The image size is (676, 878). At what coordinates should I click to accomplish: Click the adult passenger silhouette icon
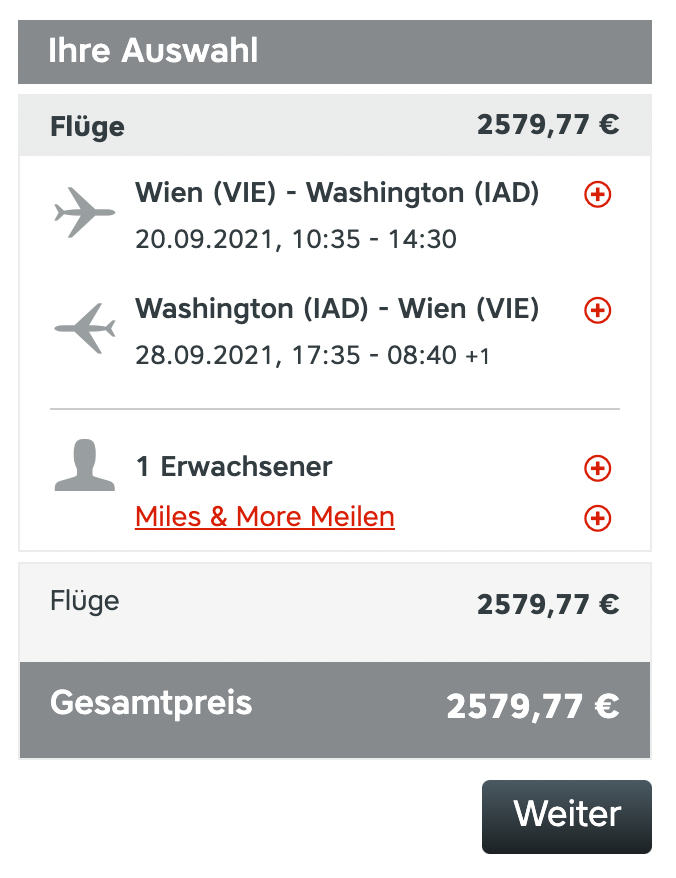[85, 465]
